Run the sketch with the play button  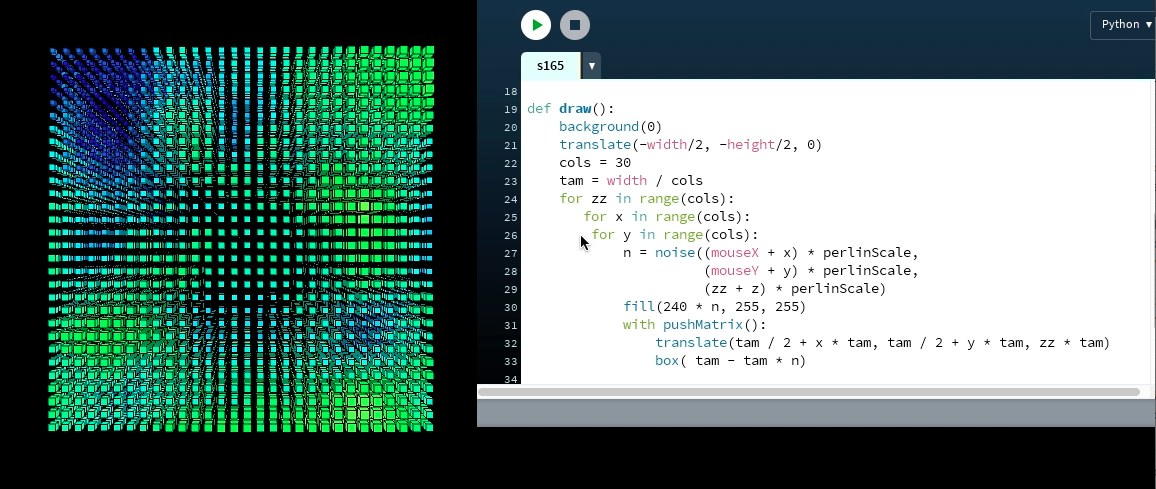pyautogui.click(x=536, y=25)
